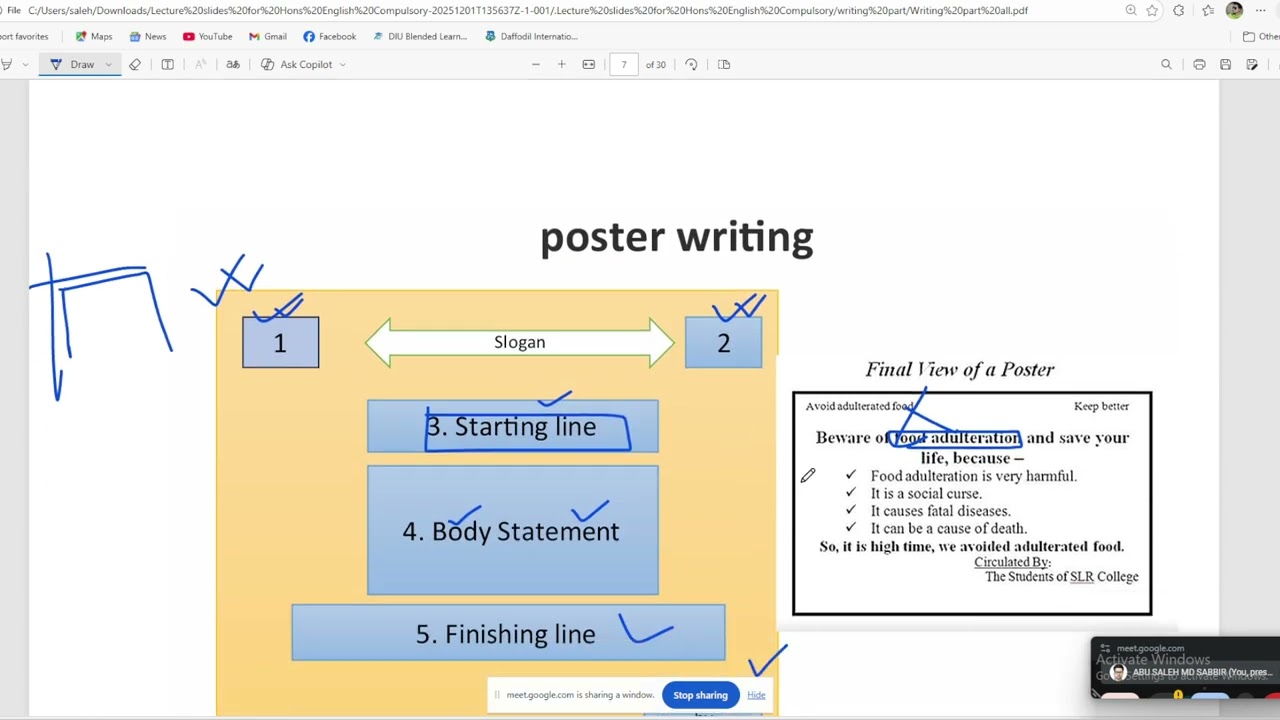Open the YouTube bookmark
This screenshot has width=1280, height=720.
point(207,36)
